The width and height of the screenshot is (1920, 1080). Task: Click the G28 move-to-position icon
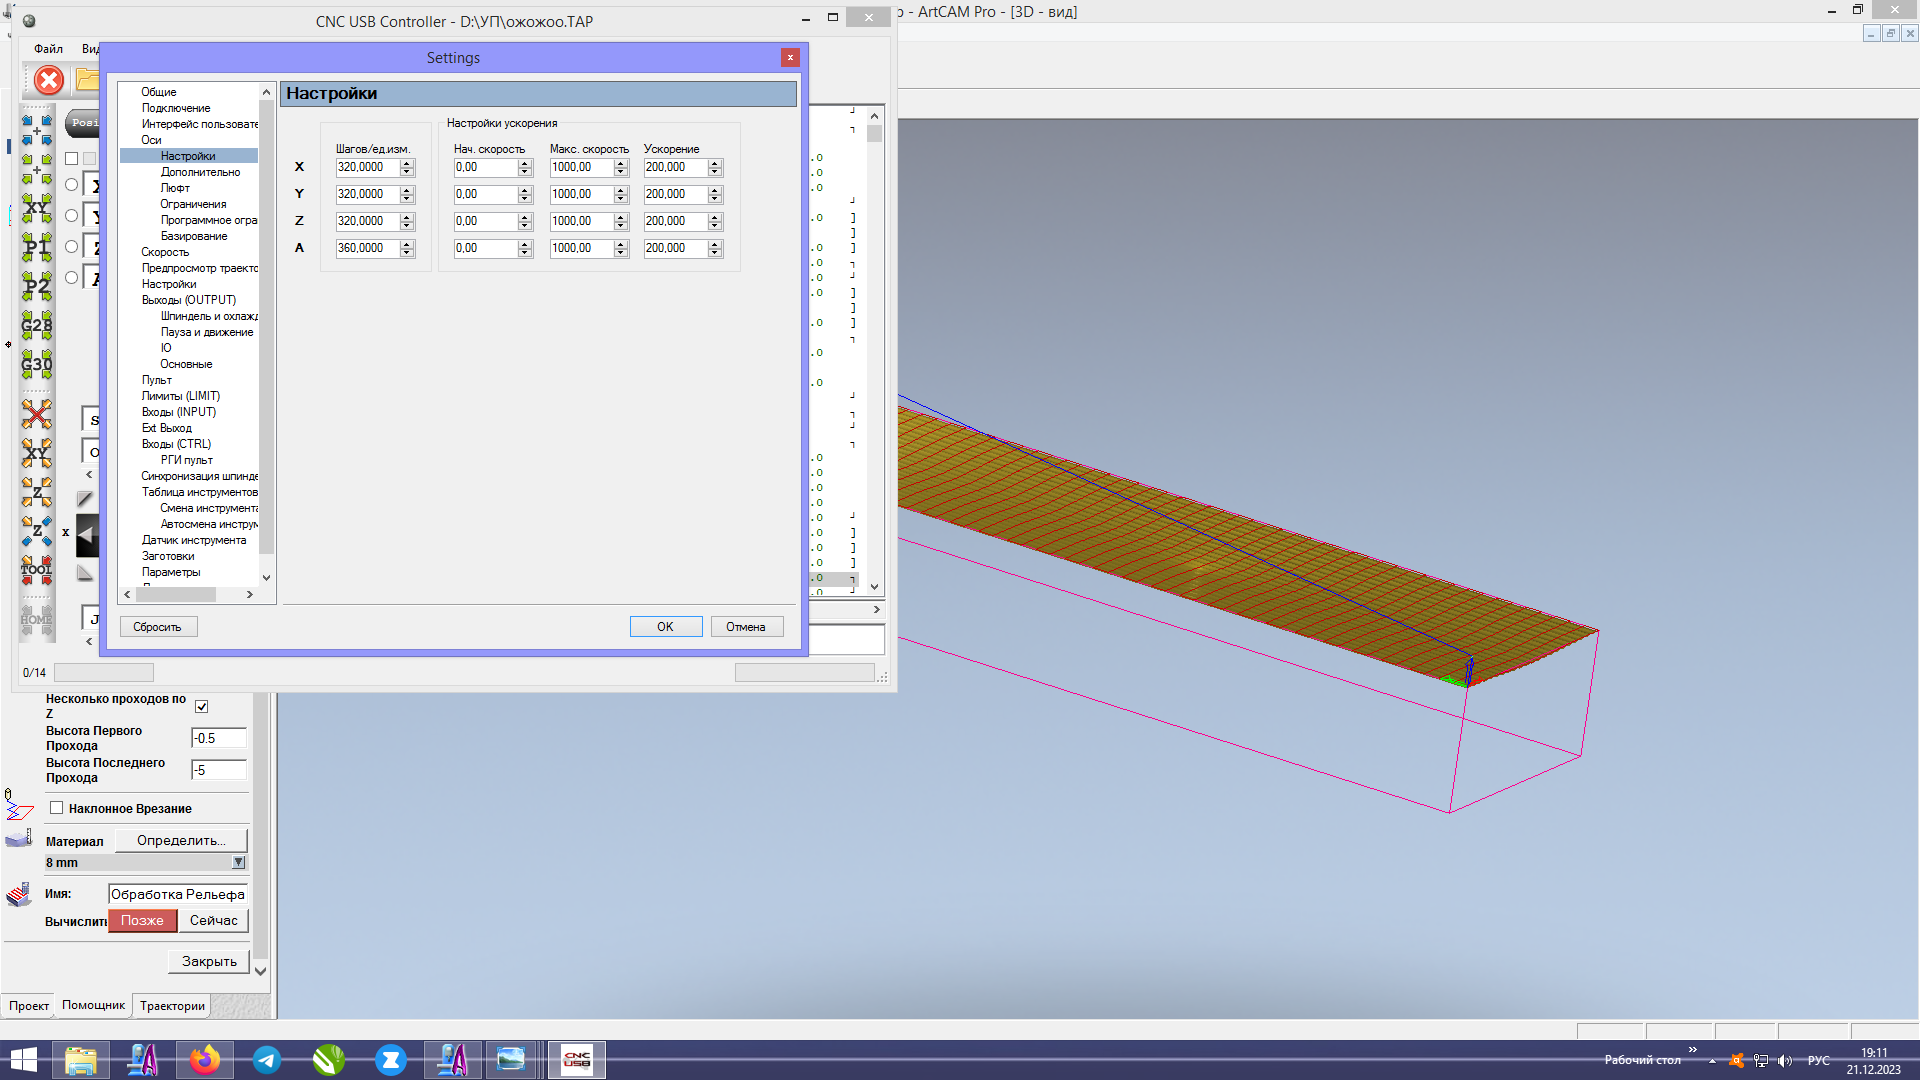37,325
